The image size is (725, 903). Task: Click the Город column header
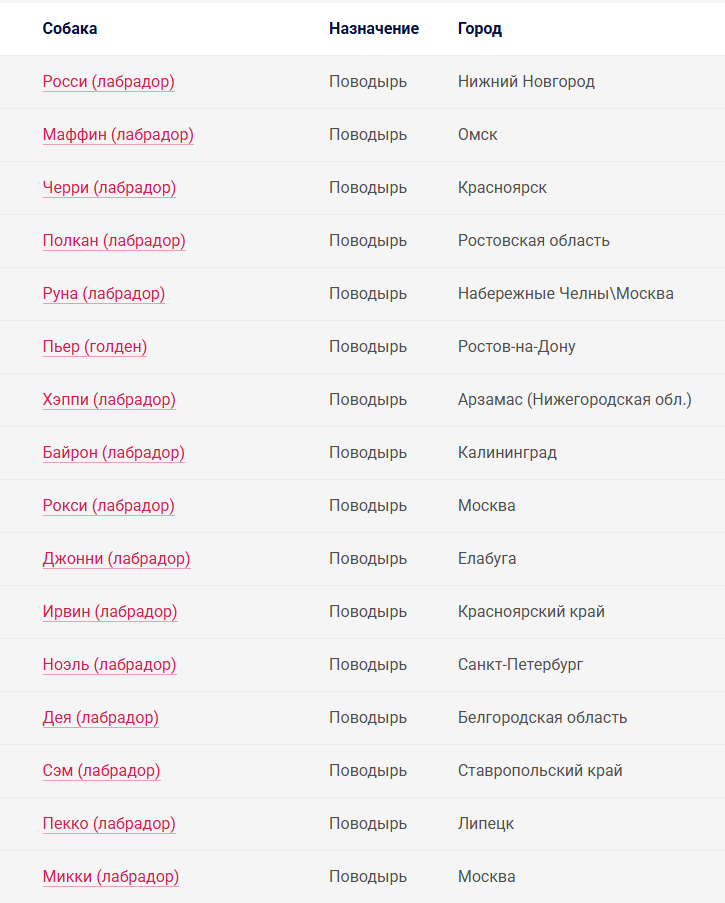click(480, 29)
